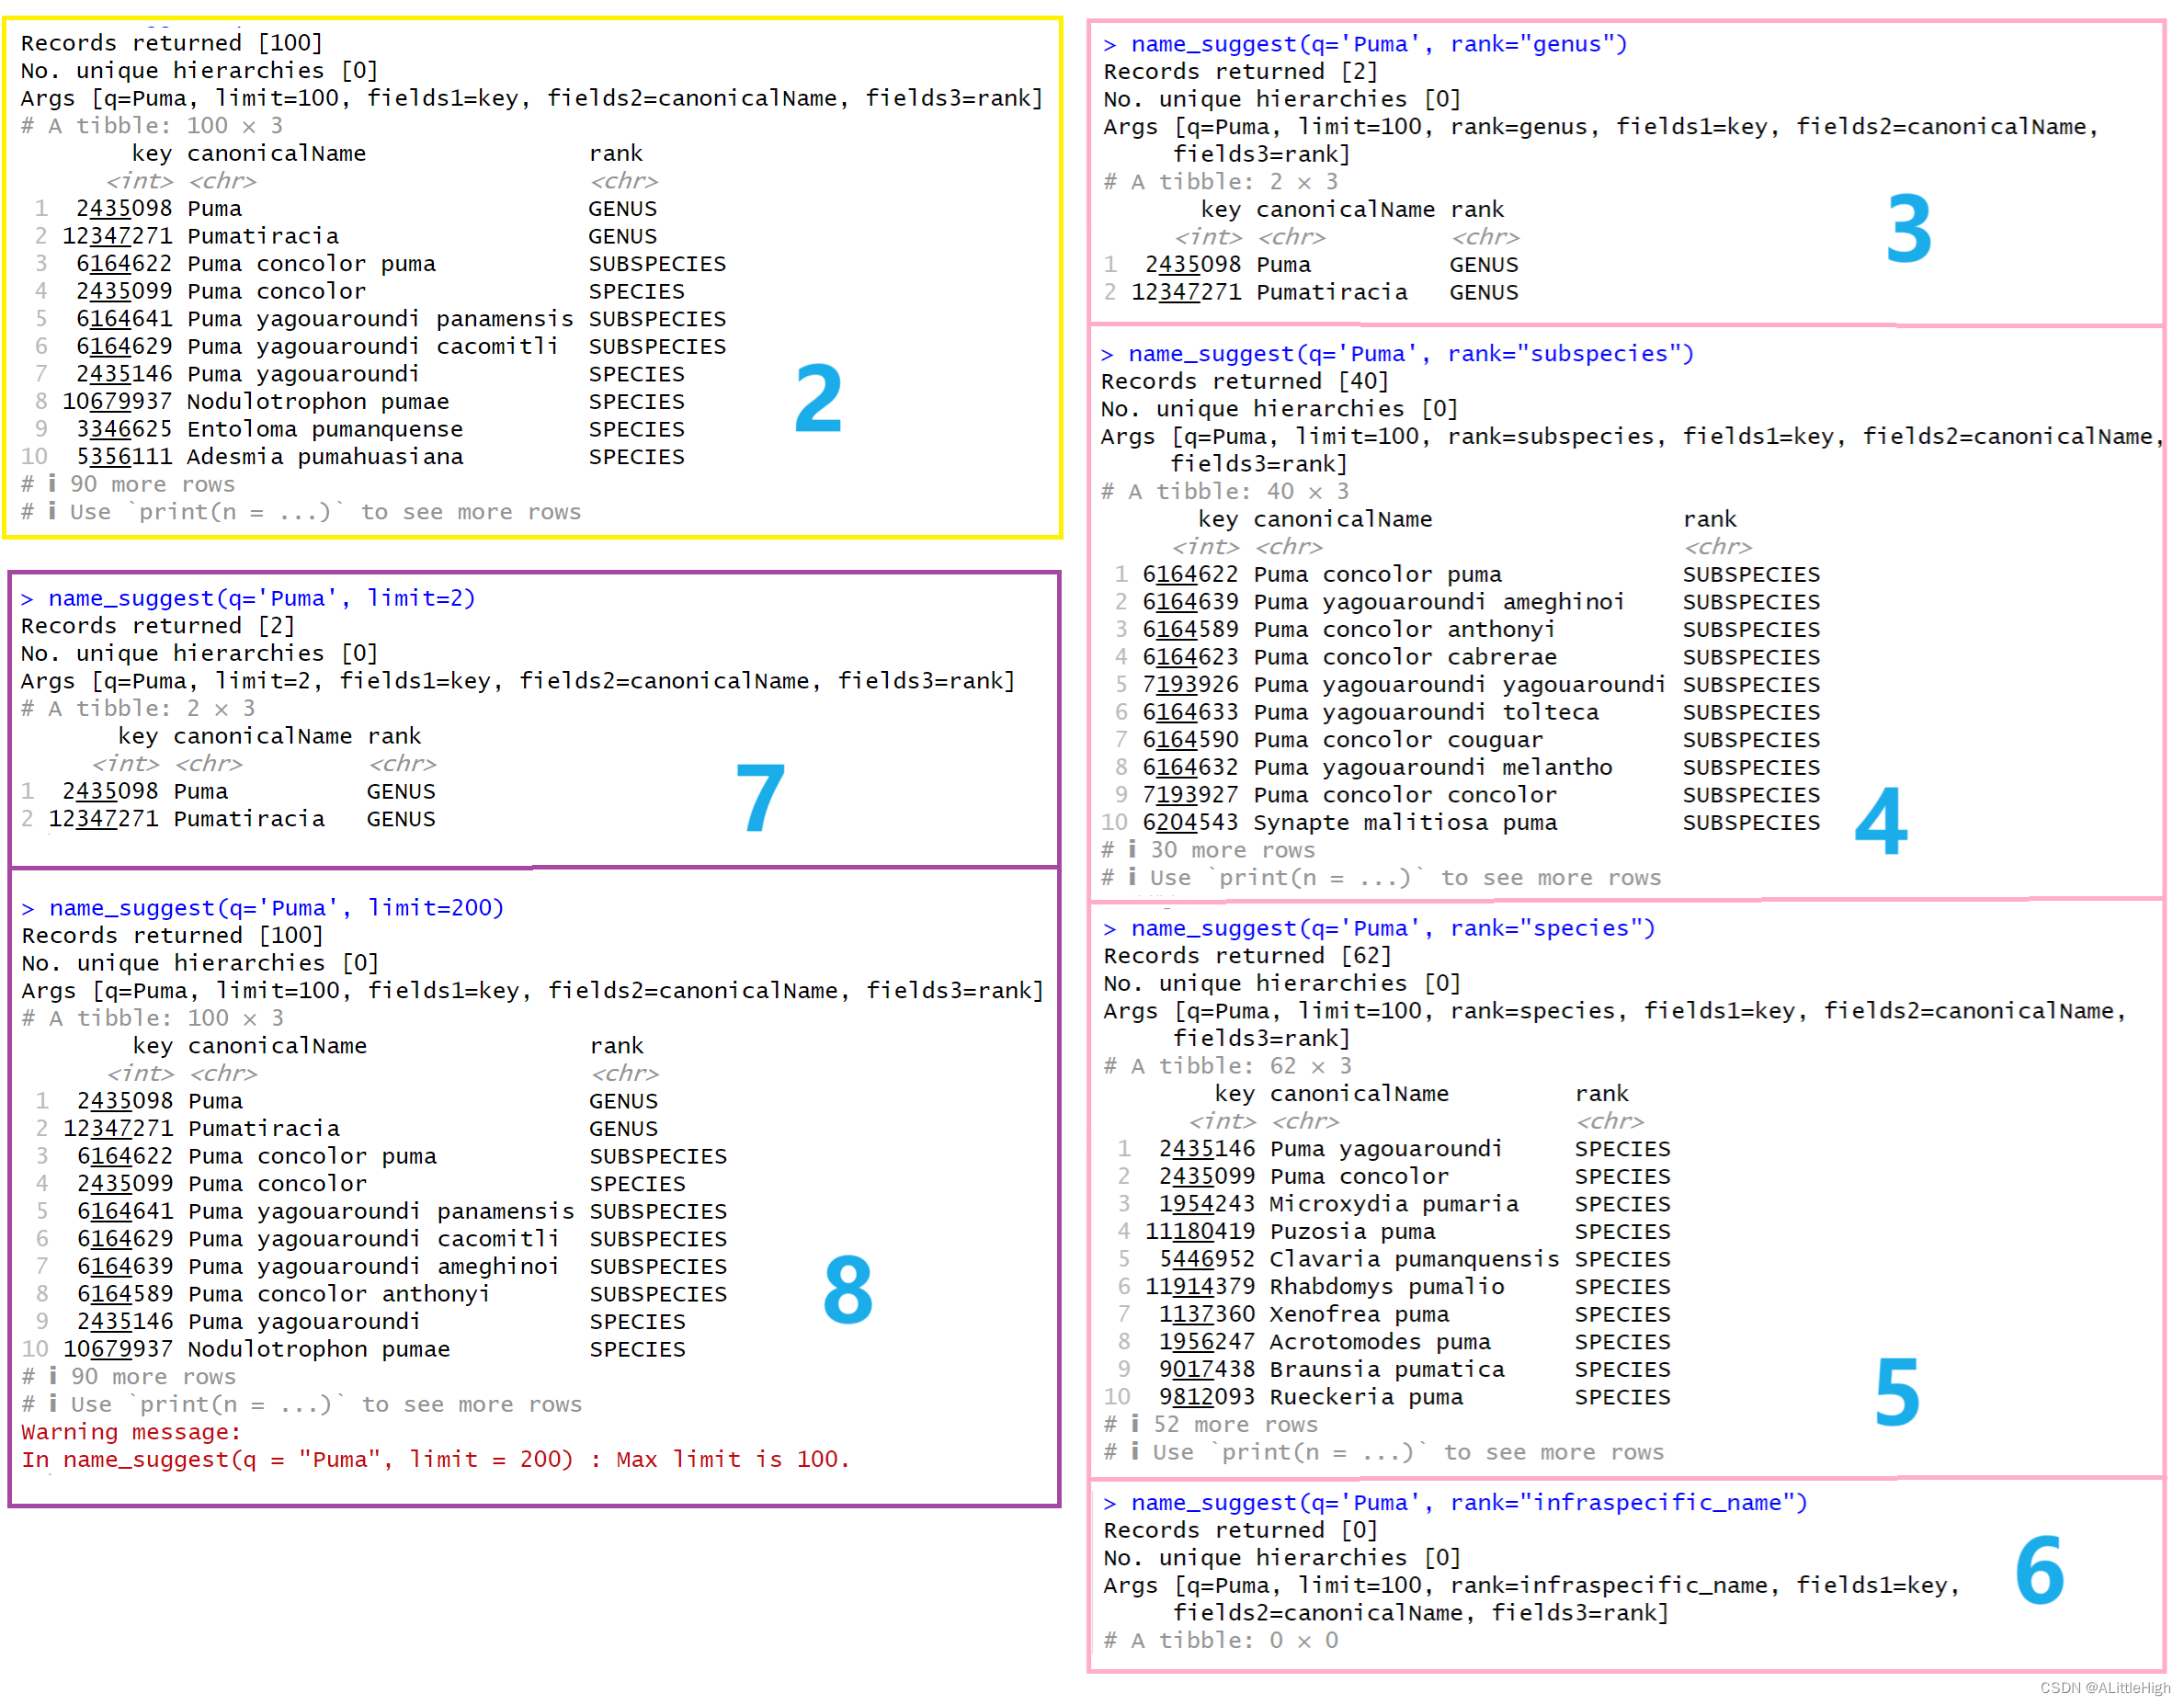The width and height of the screenshot is (2184, 1705).
Task: Select 'Puma concolor cabrerae' name
Action: tap(1405, 658)
